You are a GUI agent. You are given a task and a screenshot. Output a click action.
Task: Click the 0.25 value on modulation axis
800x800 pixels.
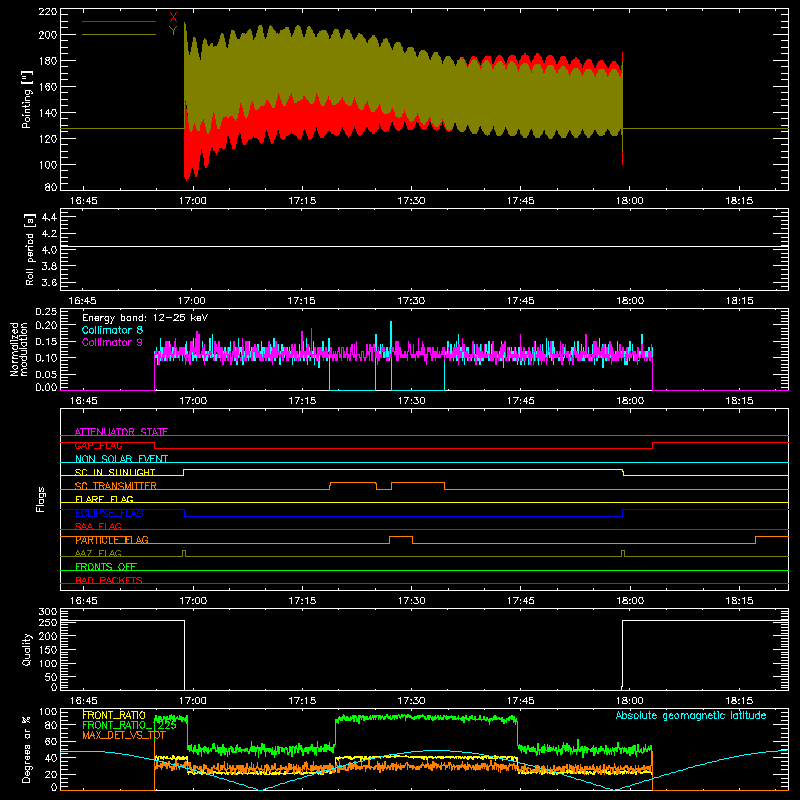[x=46, y=311]
